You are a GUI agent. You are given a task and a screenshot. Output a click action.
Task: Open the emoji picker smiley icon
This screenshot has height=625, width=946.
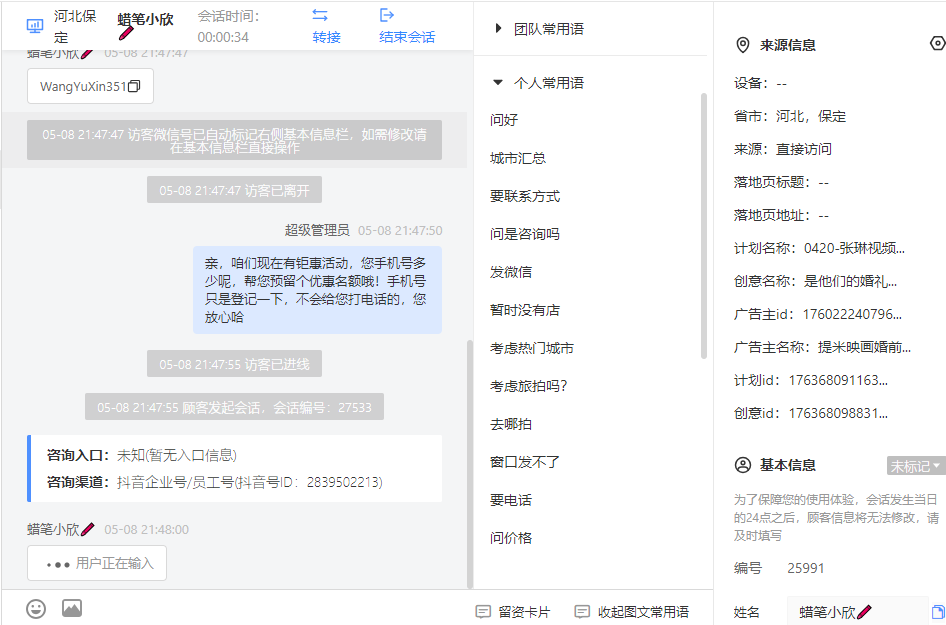click(36, 608)
